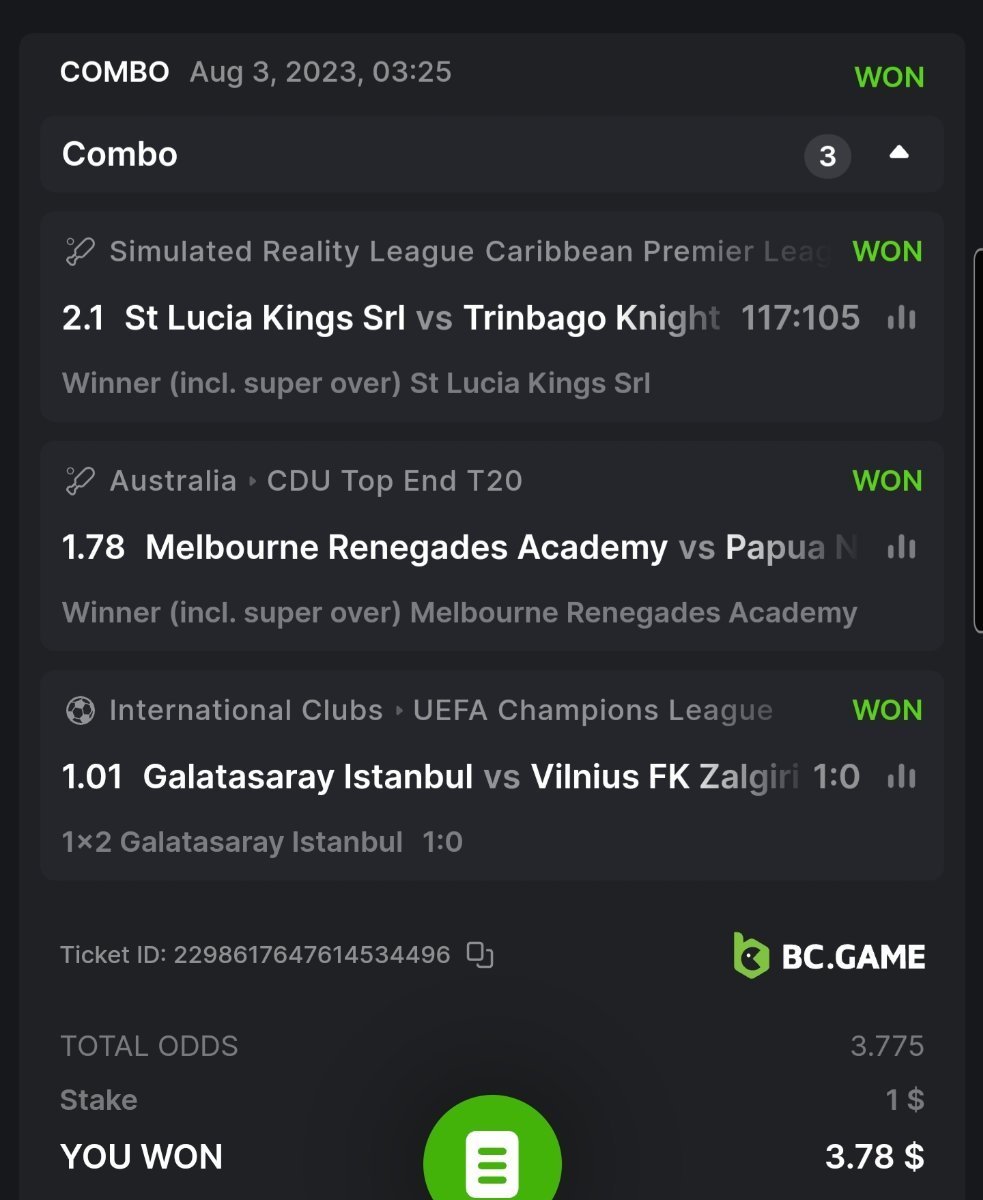Select the UEFA Champions League label
The image size is (983, 1200).
coord(592,711)
